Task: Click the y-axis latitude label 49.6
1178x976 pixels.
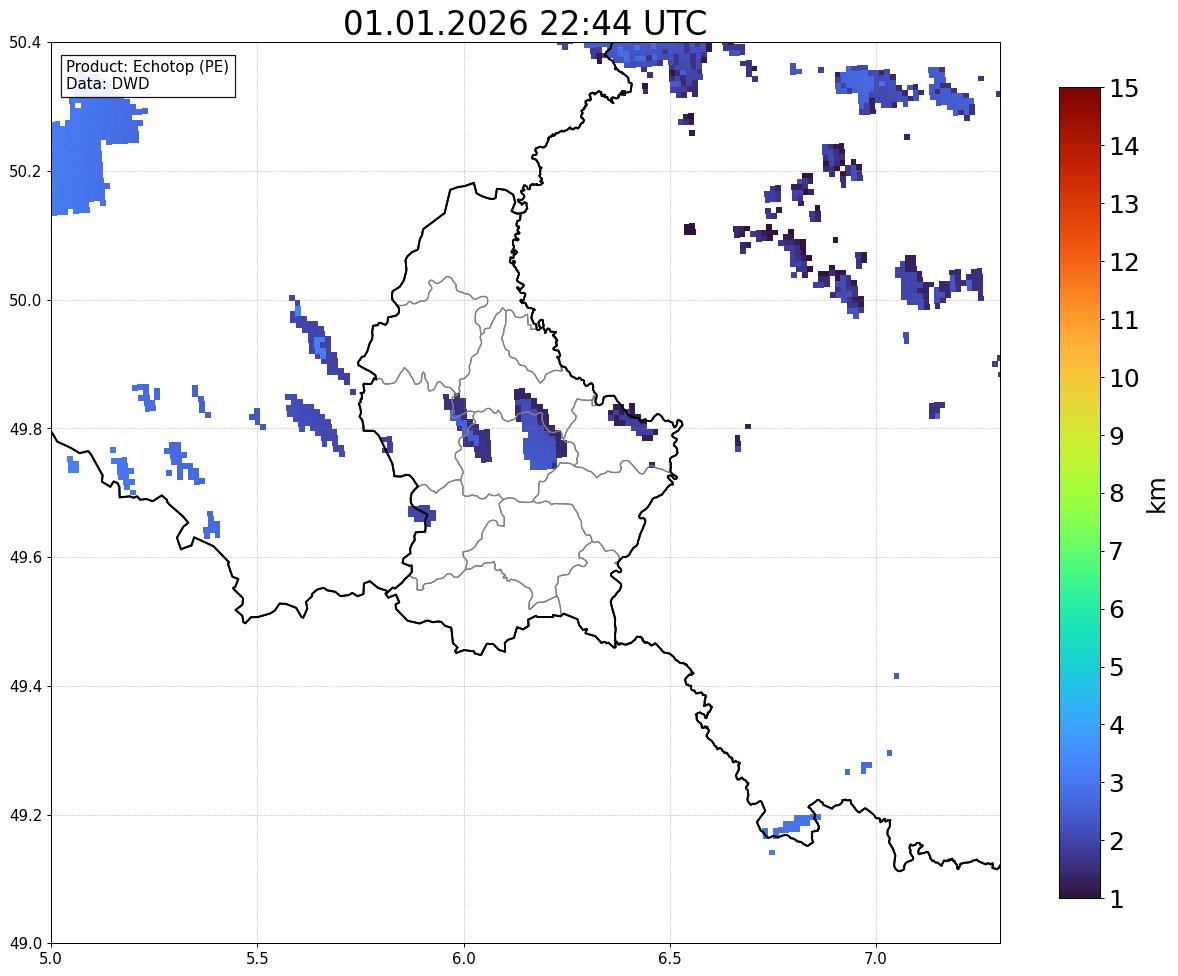Action: (24, 557)
